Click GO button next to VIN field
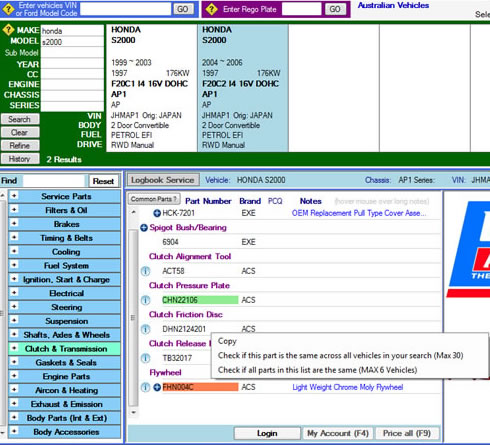Image resolution: width=490 pixels, height=445 pixels. click(183, 9)
